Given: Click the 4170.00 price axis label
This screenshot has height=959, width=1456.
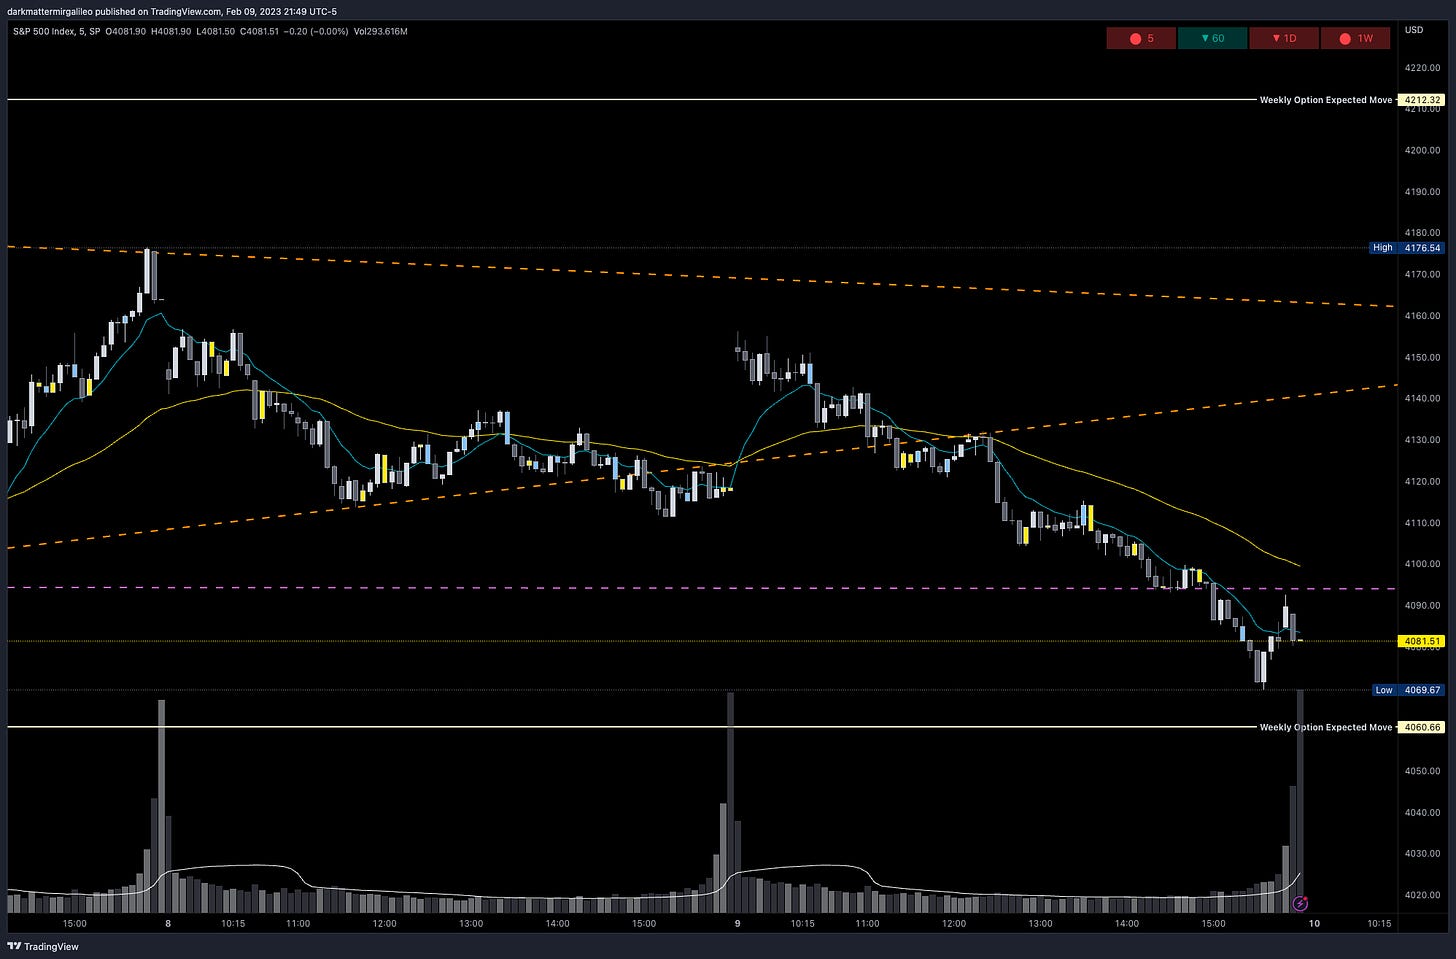Looking at the screenshot, I should (1422, 274).
